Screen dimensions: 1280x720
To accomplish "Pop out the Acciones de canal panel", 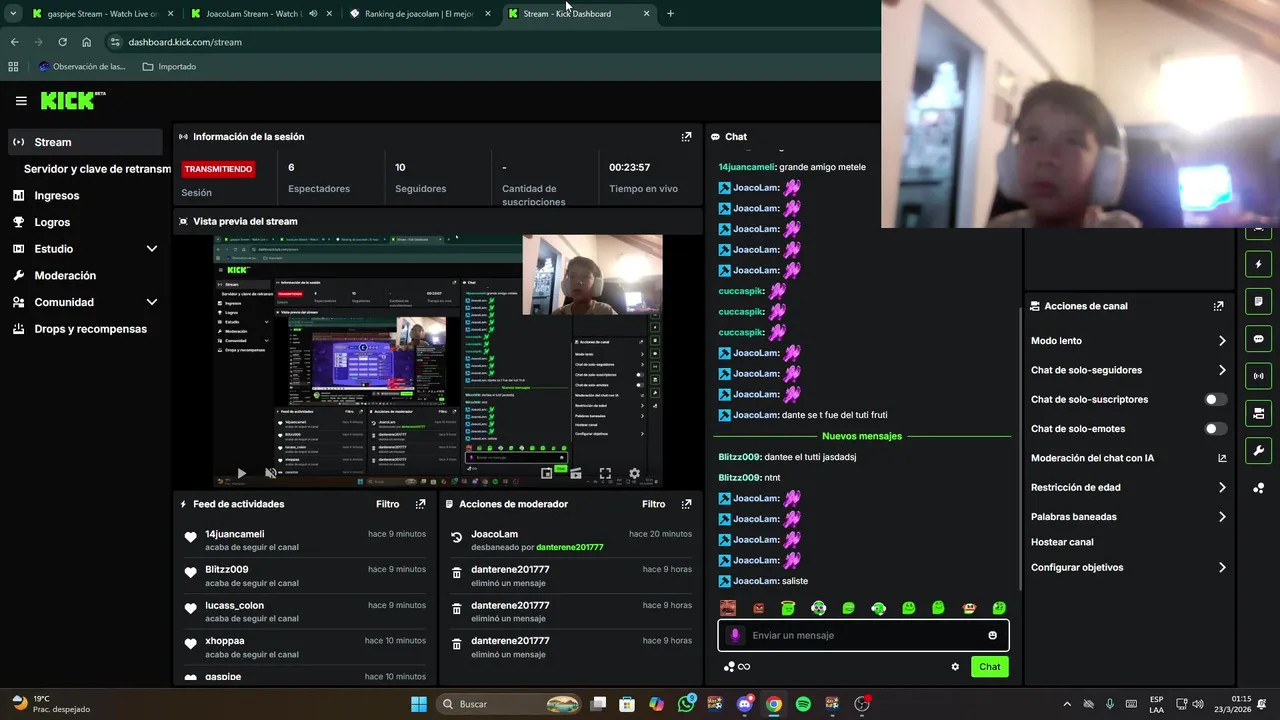I will point(1218,306).
